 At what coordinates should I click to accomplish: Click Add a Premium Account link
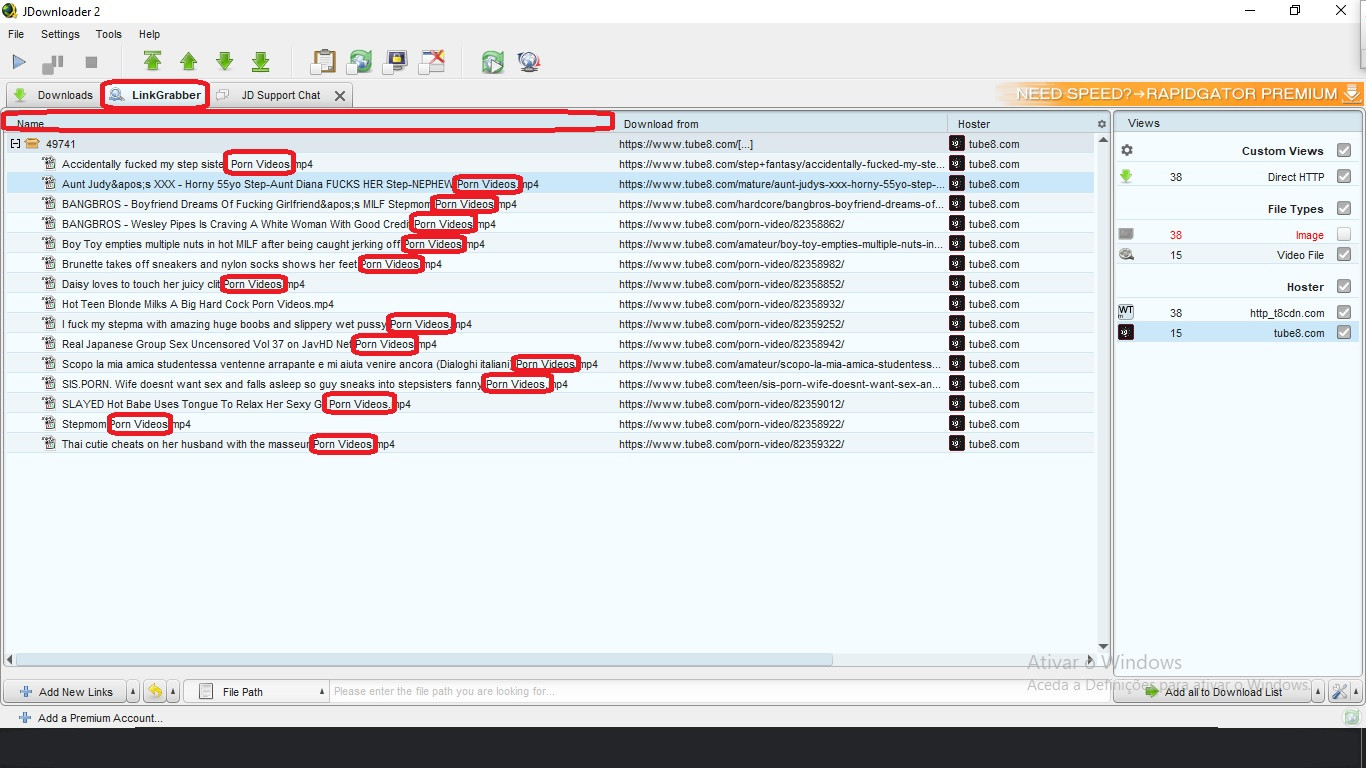point(90,718)
